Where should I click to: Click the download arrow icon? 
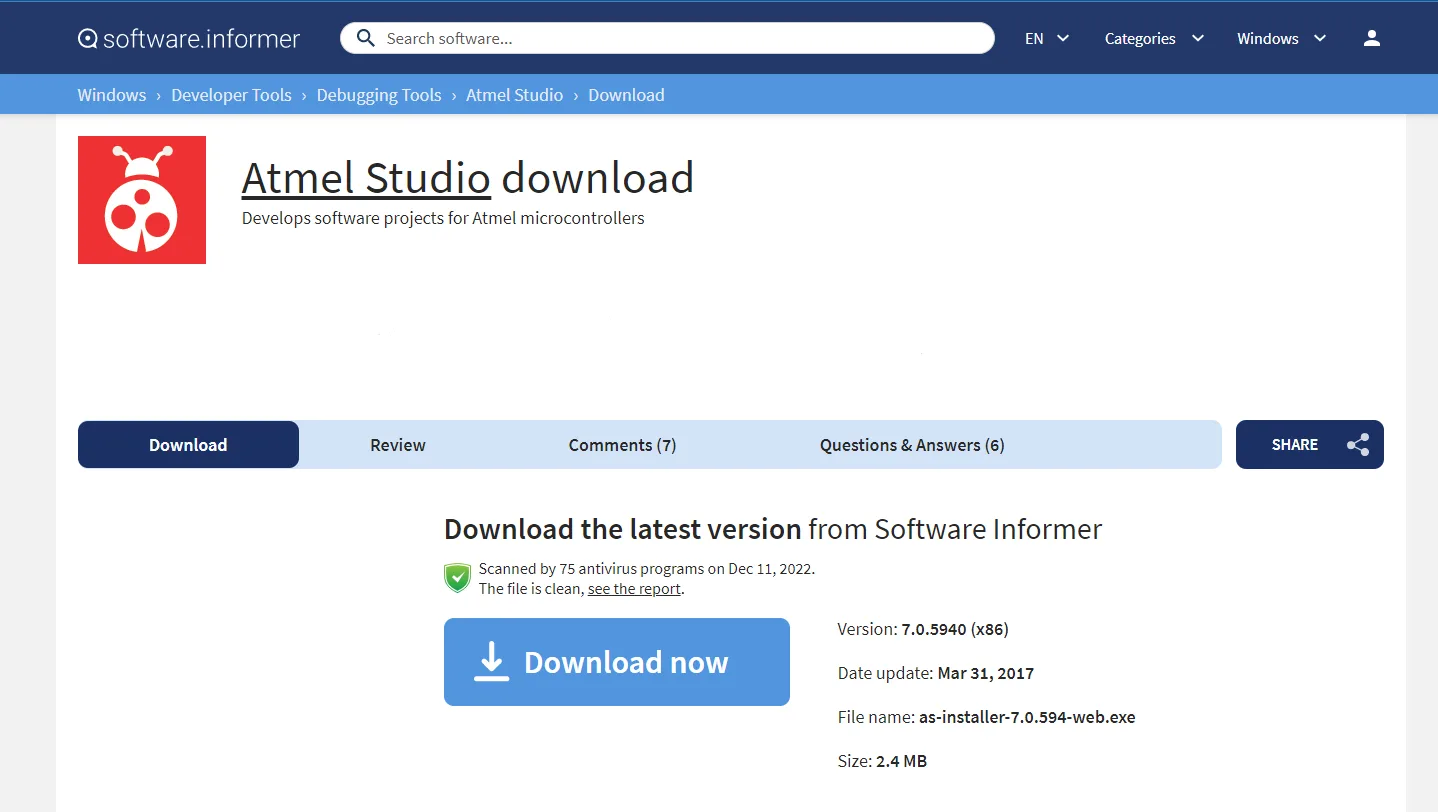tap(491, 662)
